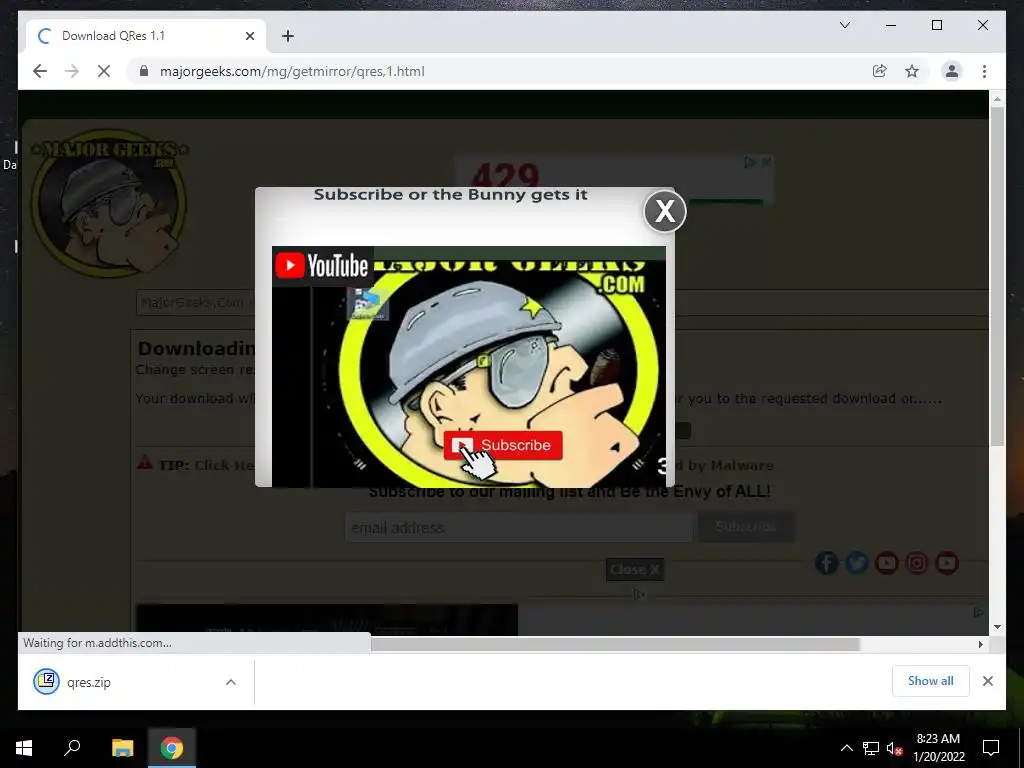Open Chrome's three-dot menu
The width and height of the screenshot is (1024, 768).
click(x=984, y=71)
